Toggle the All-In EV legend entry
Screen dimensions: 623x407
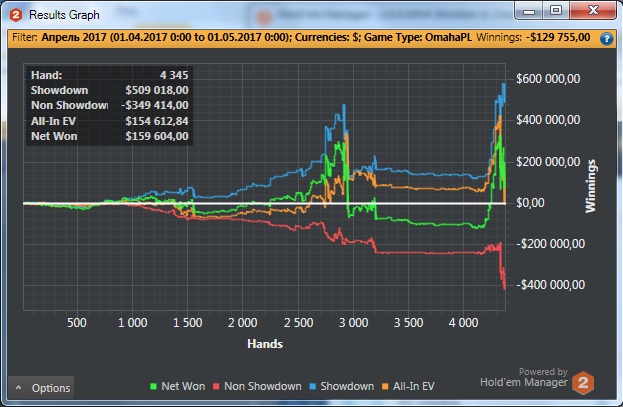click(x=408, y=386)
